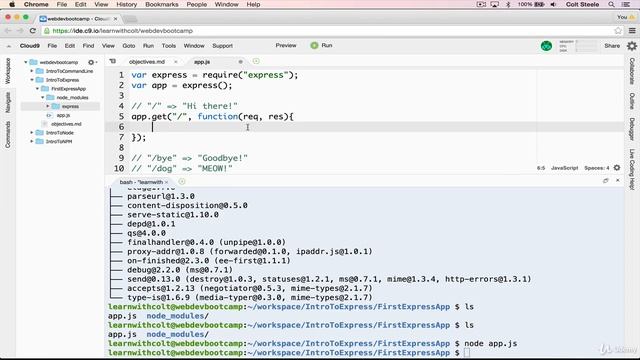Click the green user avatar icon
The width and height of the screenshot is (640, 360).
[x=546, y=46]
